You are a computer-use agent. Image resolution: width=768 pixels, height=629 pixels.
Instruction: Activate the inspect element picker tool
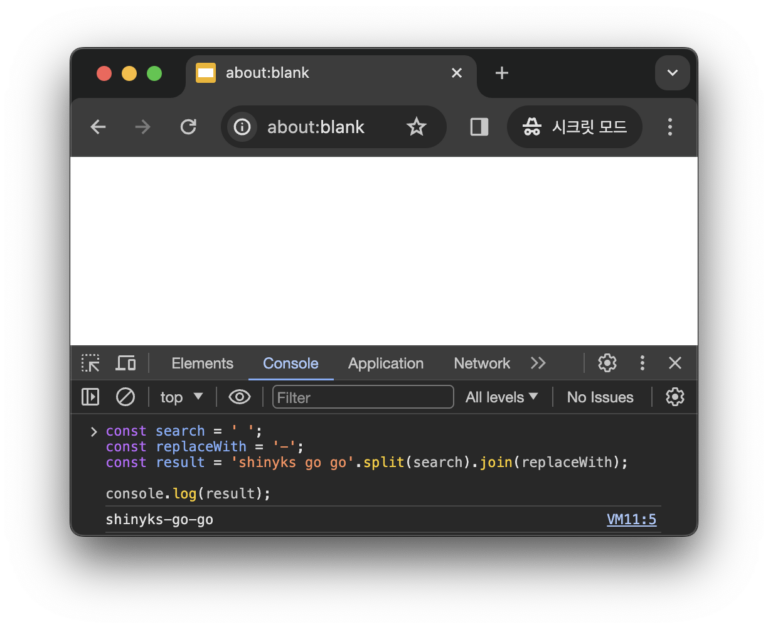(91, 363)
